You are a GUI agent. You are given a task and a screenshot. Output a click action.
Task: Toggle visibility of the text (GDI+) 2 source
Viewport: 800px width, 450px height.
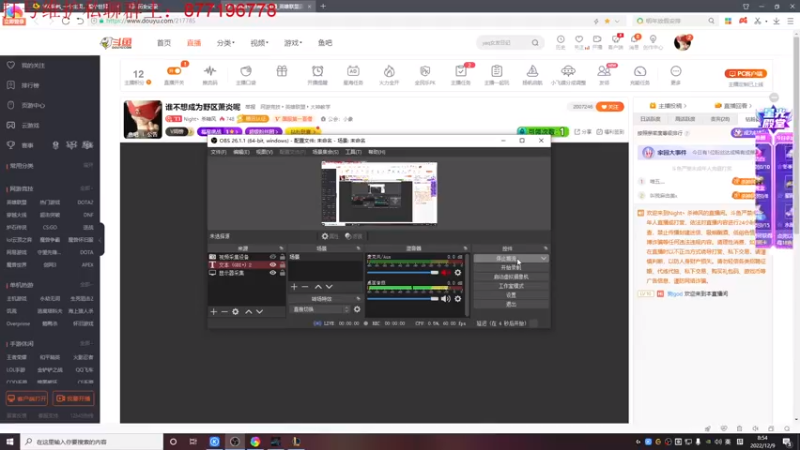[273, 265]
